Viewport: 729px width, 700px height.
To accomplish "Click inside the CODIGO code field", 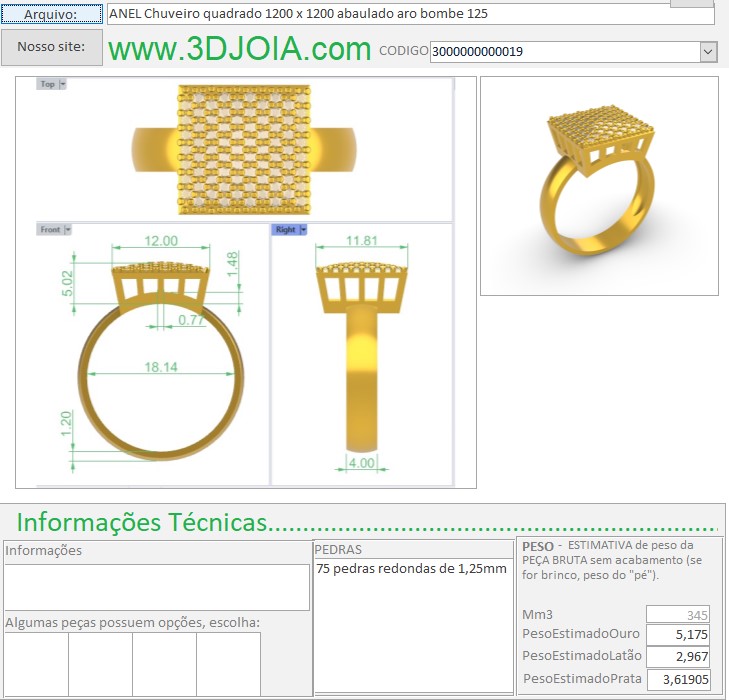I will click(x=563, y=52).
